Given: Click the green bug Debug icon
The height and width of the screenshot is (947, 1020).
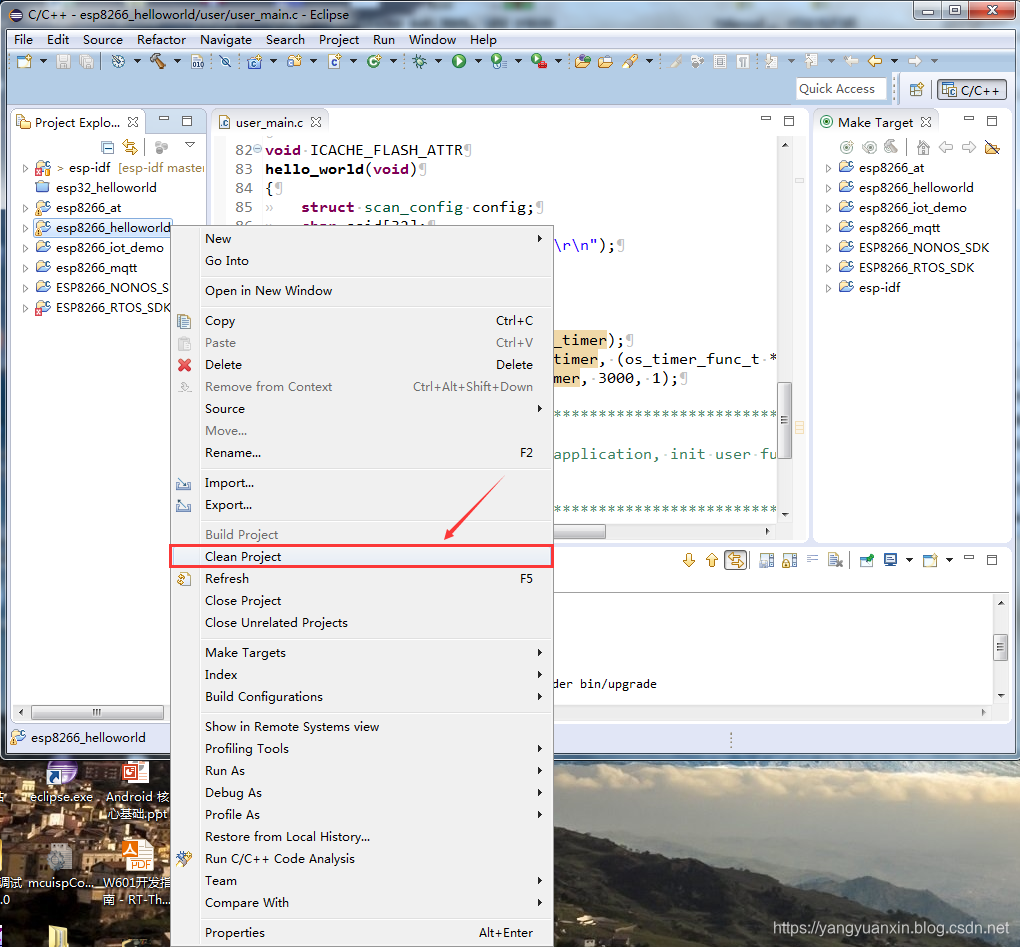Looking at the screenshot, I should click(x=420, y=61).
